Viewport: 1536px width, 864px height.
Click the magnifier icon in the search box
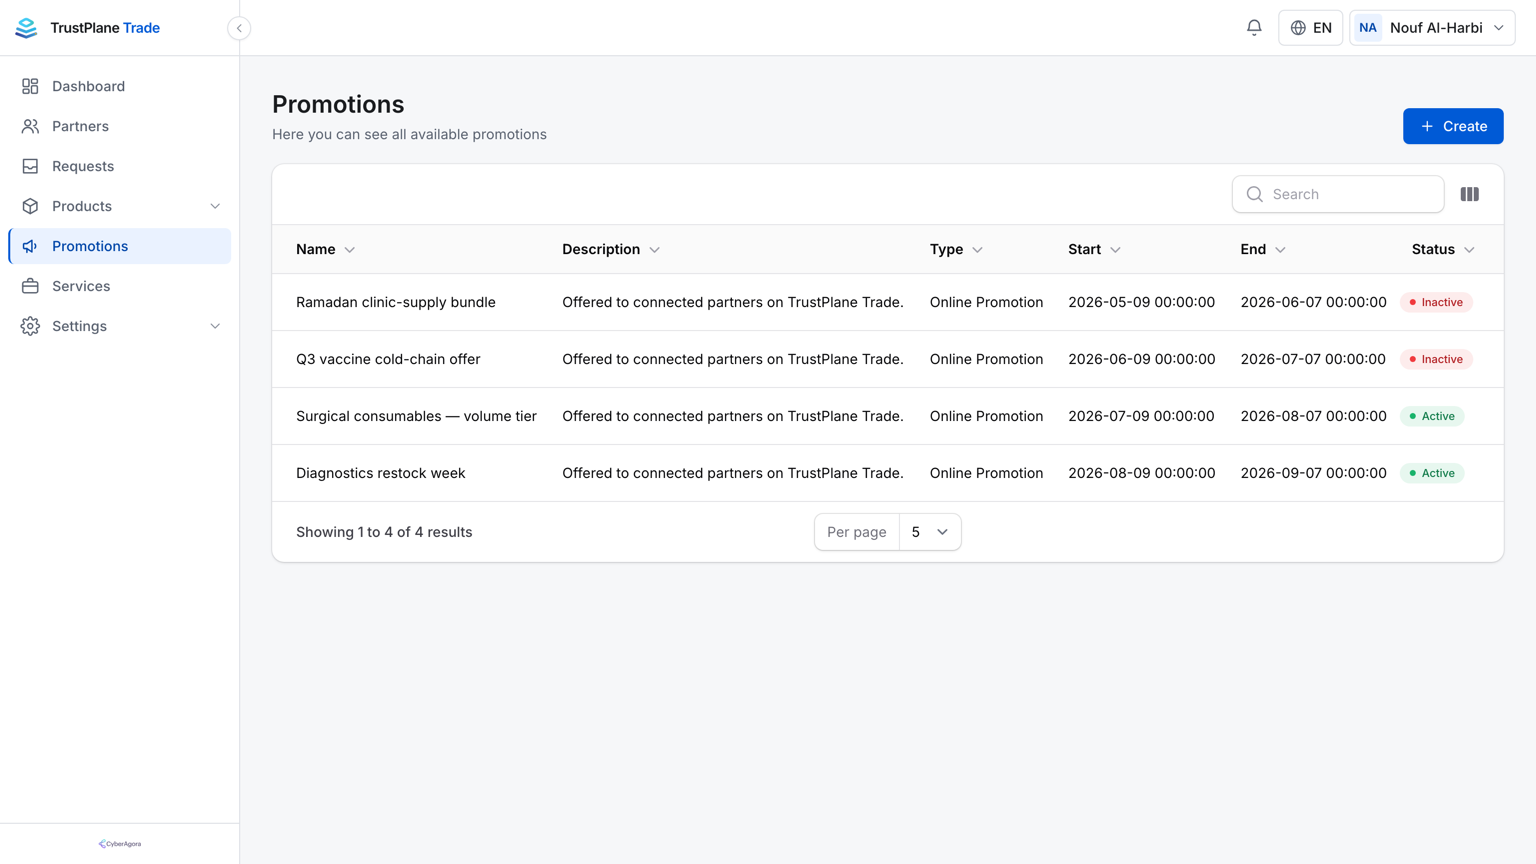(x=1254, y=194)
